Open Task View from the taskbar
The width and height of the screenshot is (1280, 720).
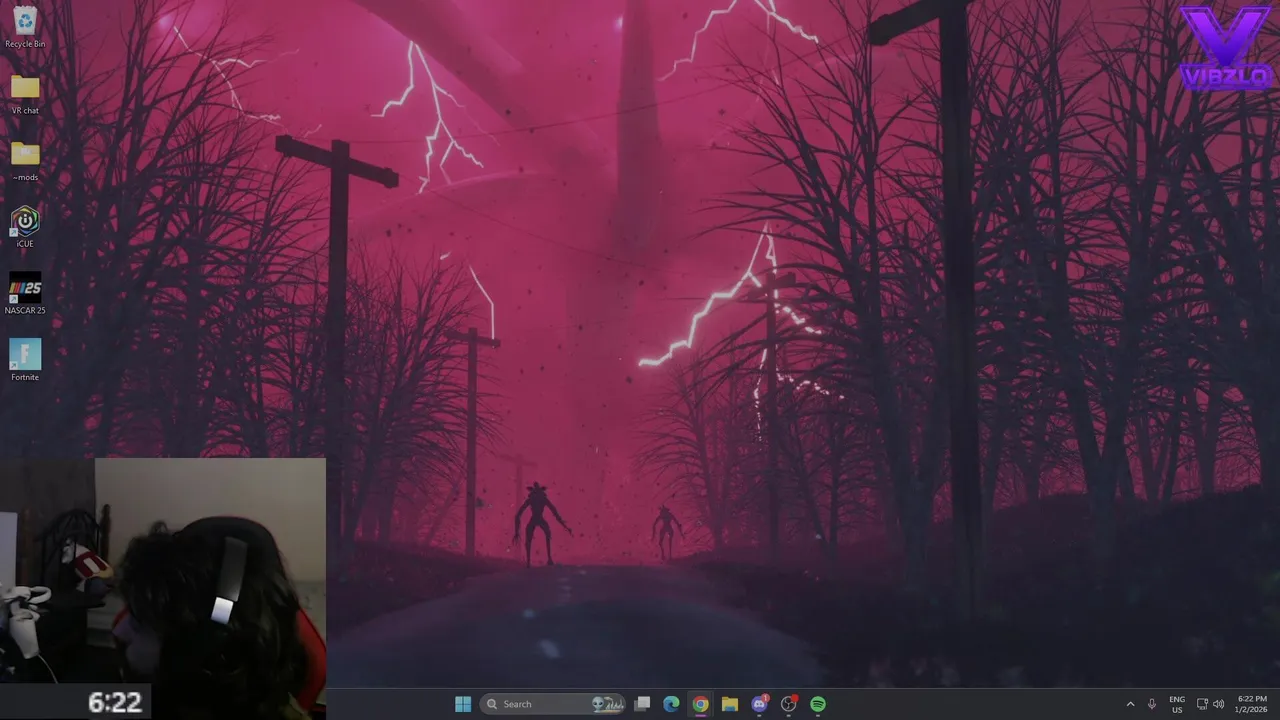coord(643,704)
